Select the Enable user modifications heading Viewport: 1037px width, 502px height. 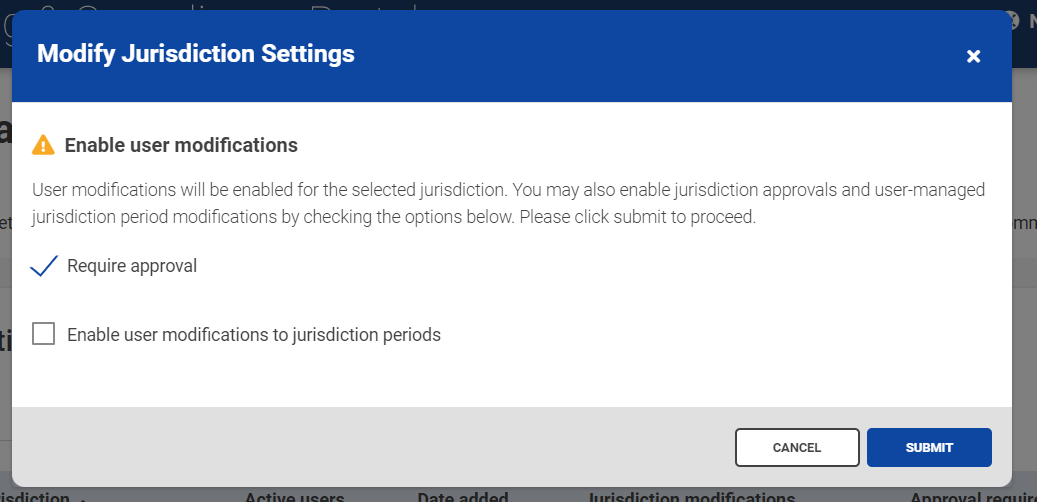coord(181,145)
